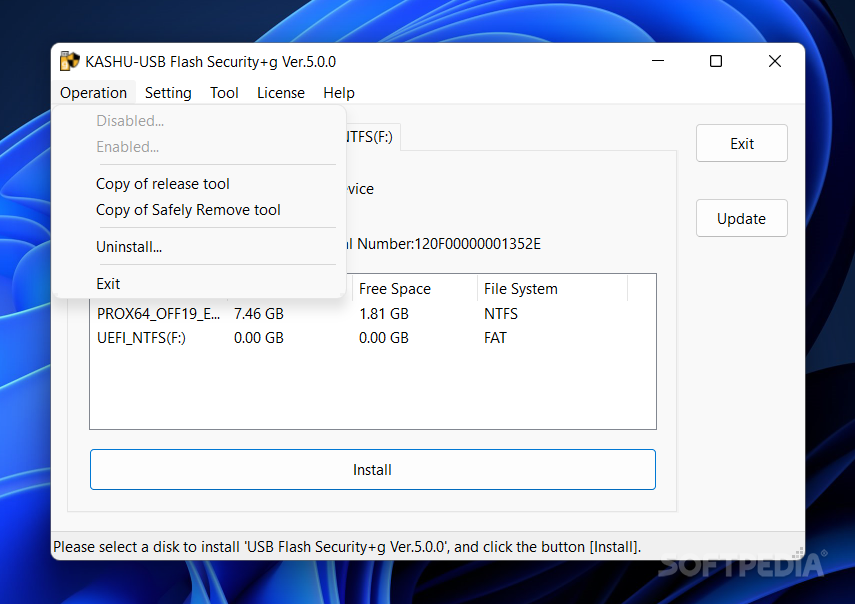Open the Setting menu
This screenshot has height=604, width=855.
click(x=168, y=93)
